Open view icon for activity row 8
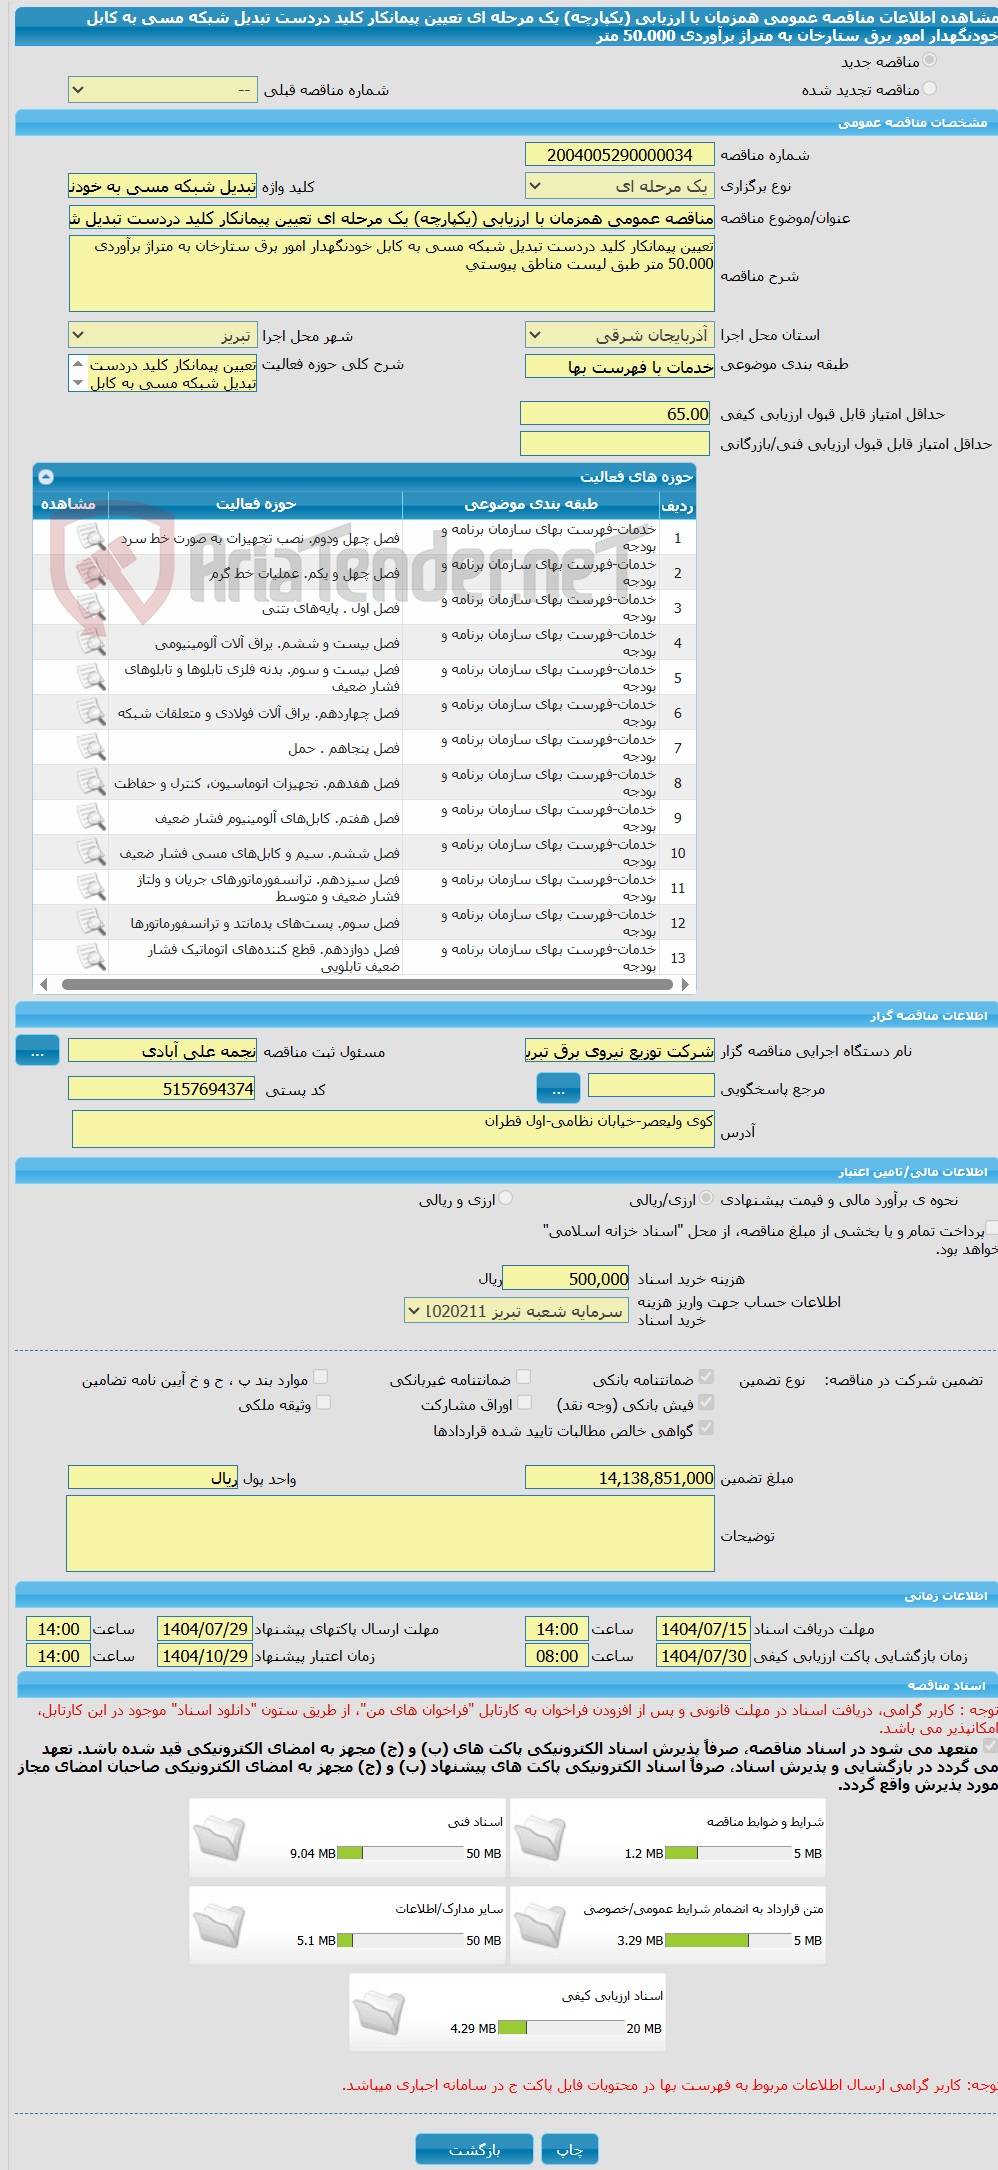998x2170 pixels. pyautogui.click(x=91, y=783)
